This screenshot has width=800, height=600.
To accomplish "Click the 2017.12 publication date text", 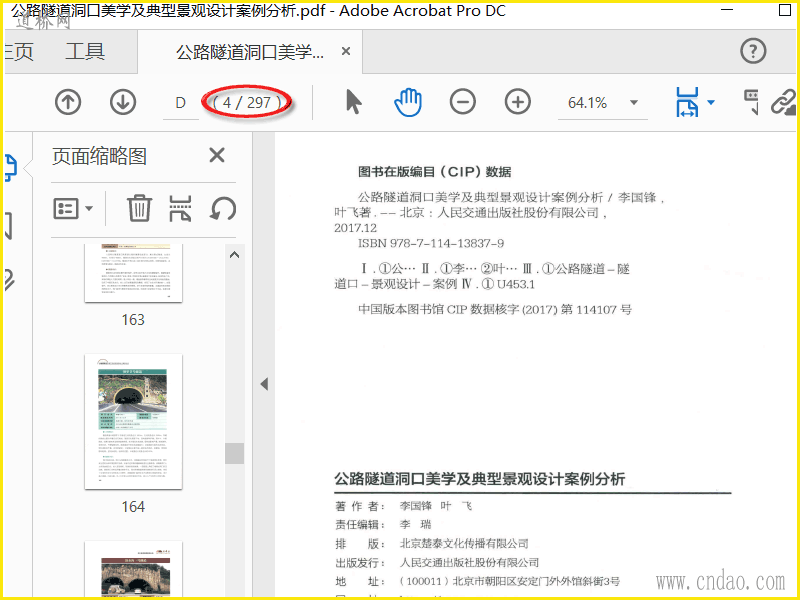I will [356, 228].
